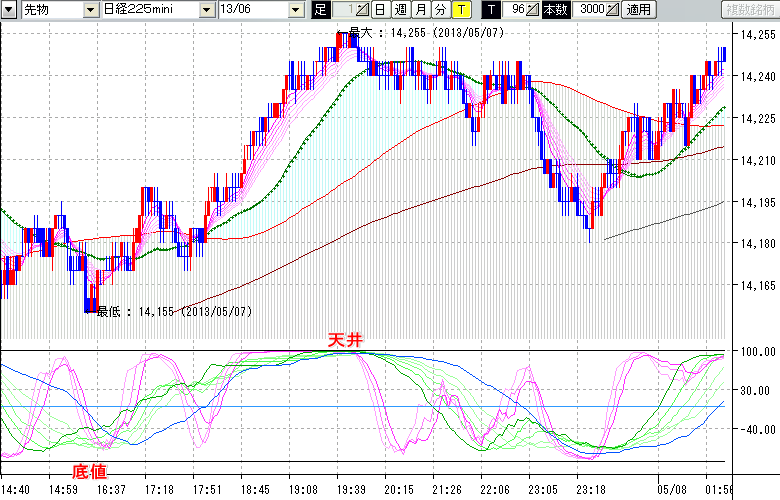This screenshot has height=500, width=780.
Task: Adjust the spinner next to 3000 bar count
Action: click(x=612, y=10)
